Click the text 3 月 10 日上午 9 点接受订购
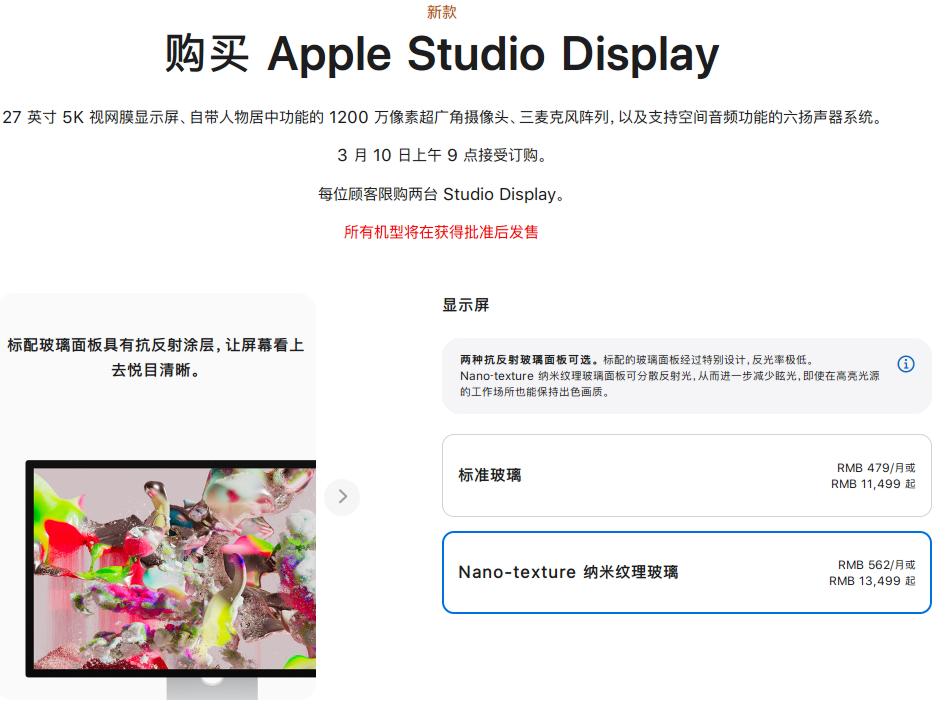This screenshot has height=706, width=949. click(442, 156)
